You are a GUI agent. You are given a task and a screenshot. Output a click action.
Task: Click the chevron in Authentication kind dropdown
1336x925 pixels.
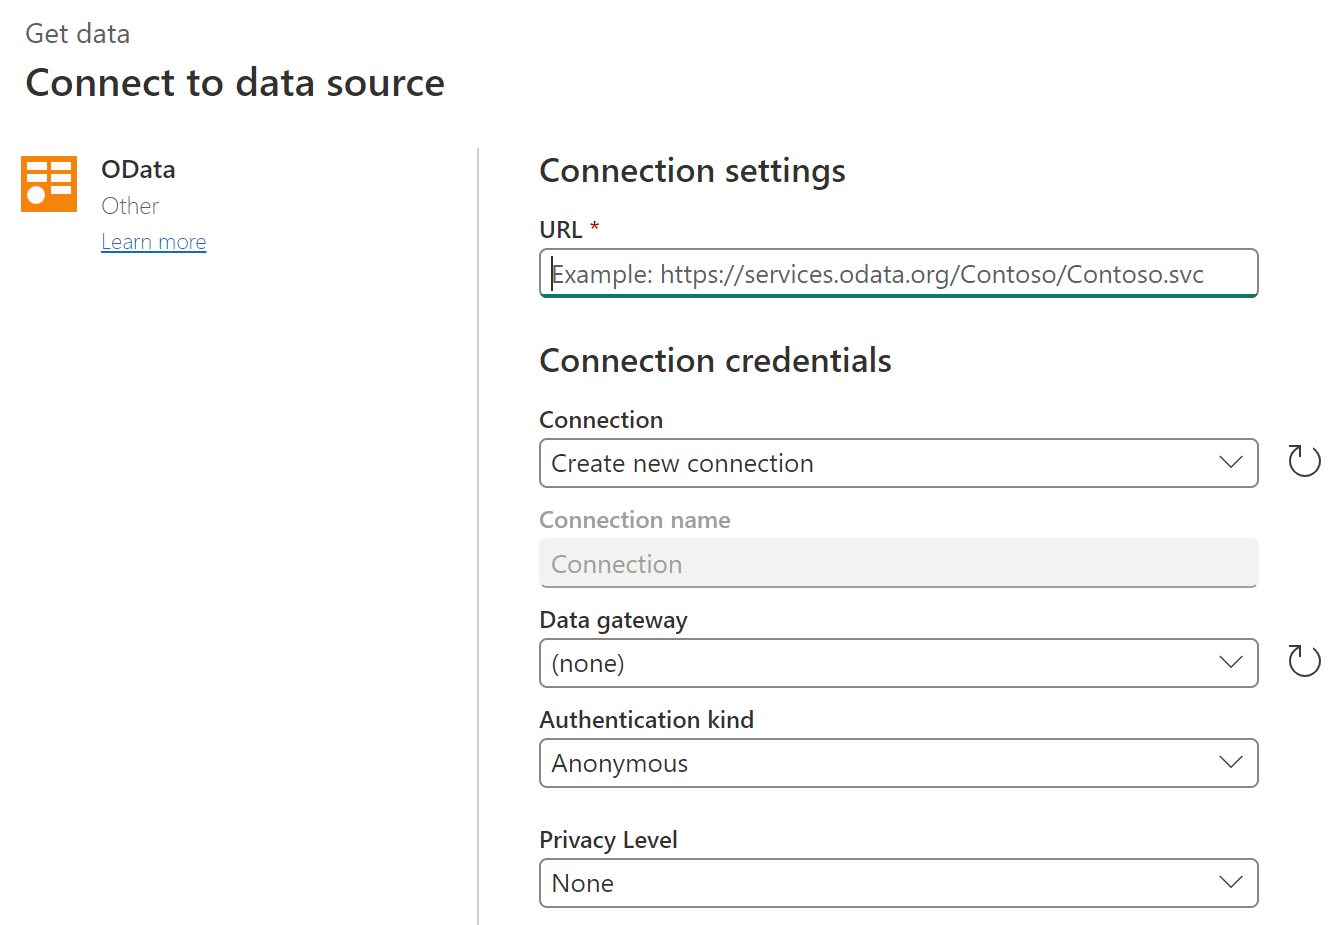[x=1230, y=762]
